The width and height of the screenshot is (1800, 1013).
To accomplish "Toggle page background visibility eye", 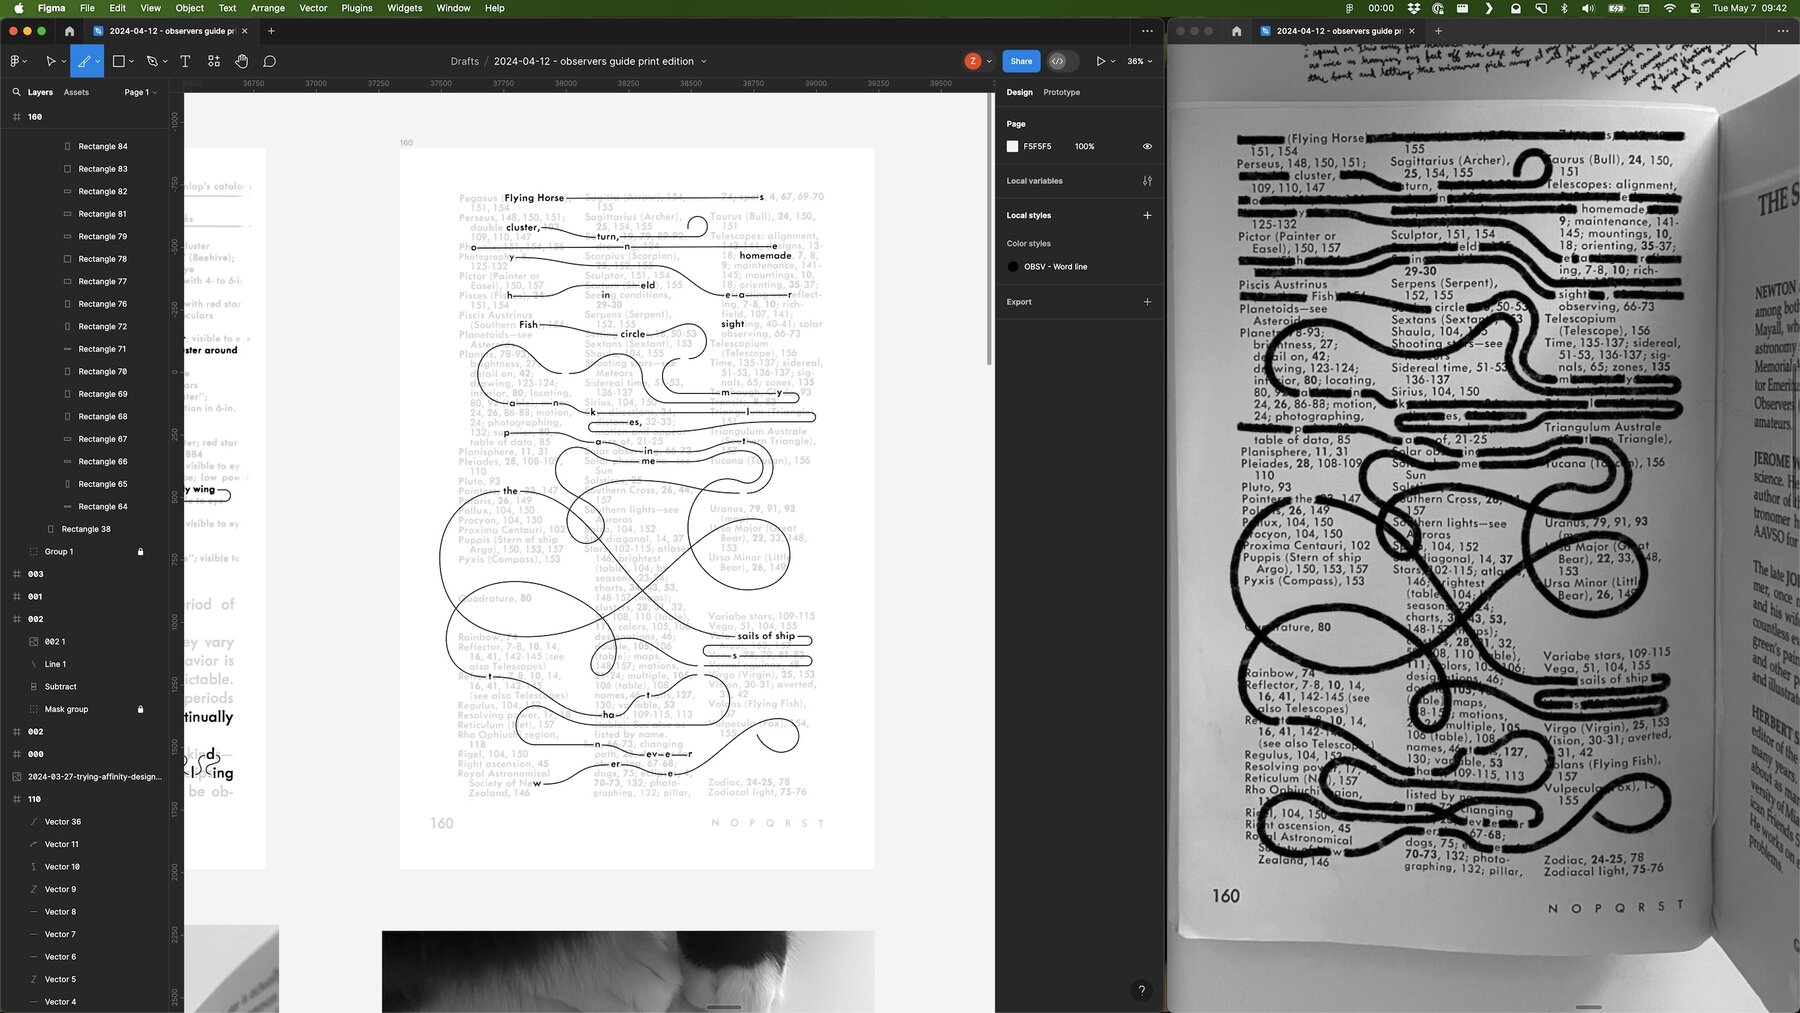I will (1147, 146).
